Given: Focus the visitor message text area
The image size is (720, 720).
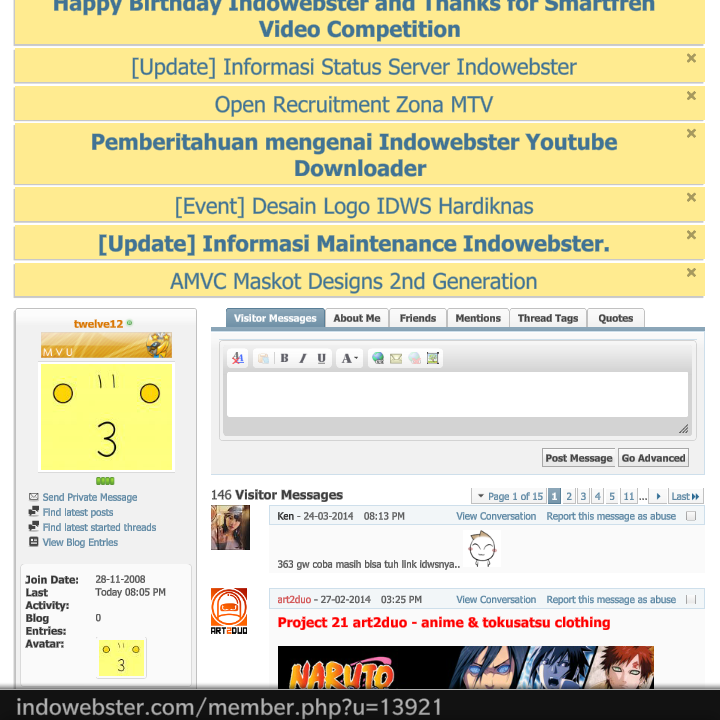Looking at the screenshot, I should click(457, 394).
